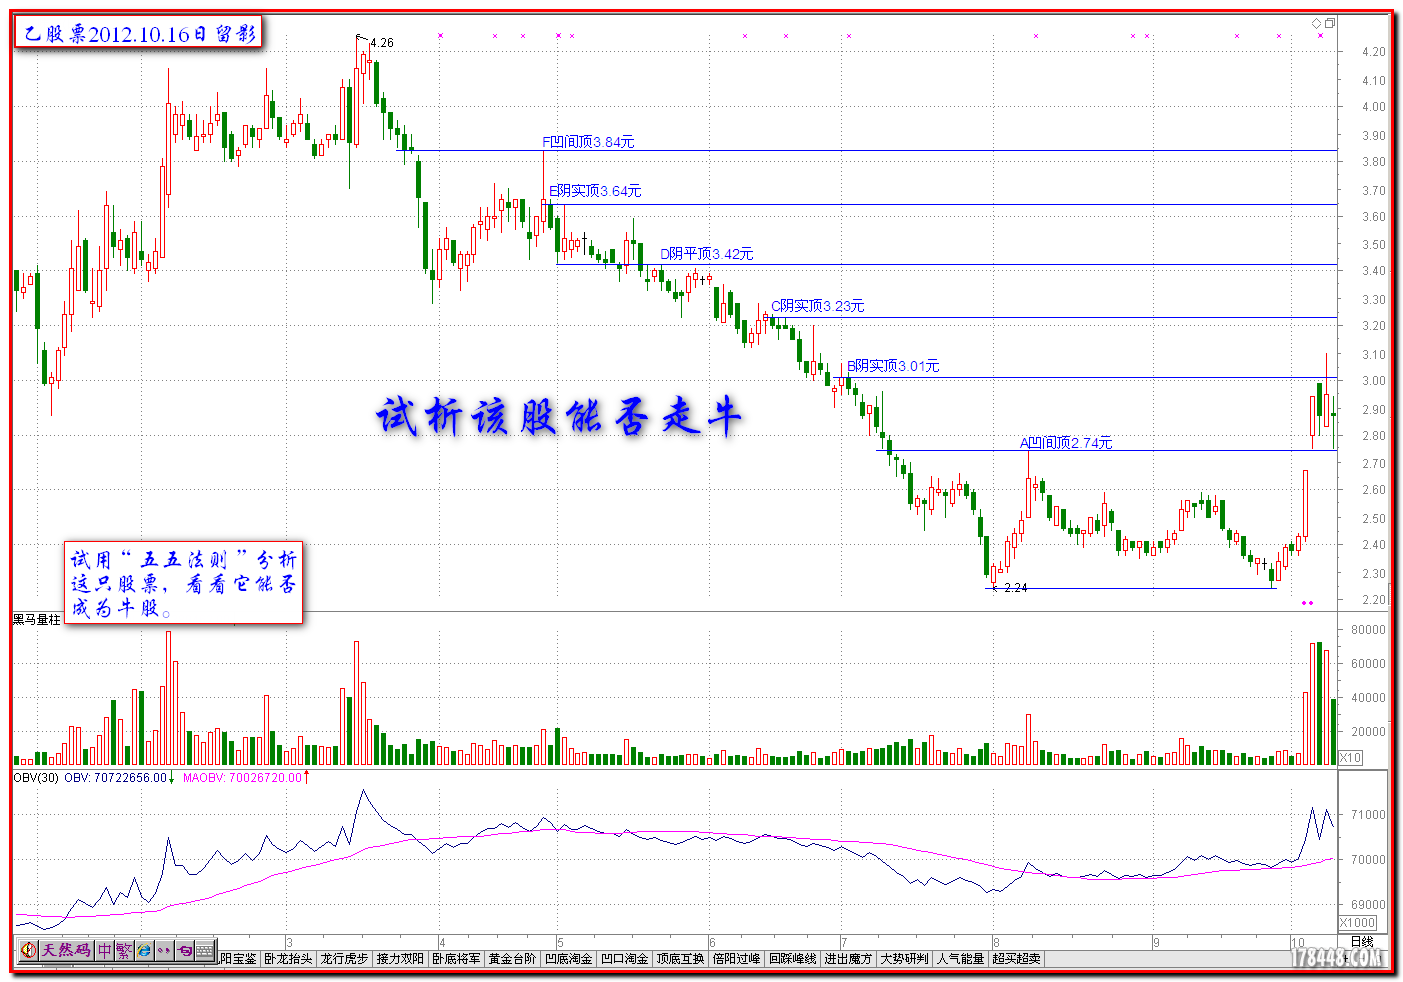The image size is (1403, 982).
Task: Toggle the 繁 traditional character button
Action: tap(124, 950)
